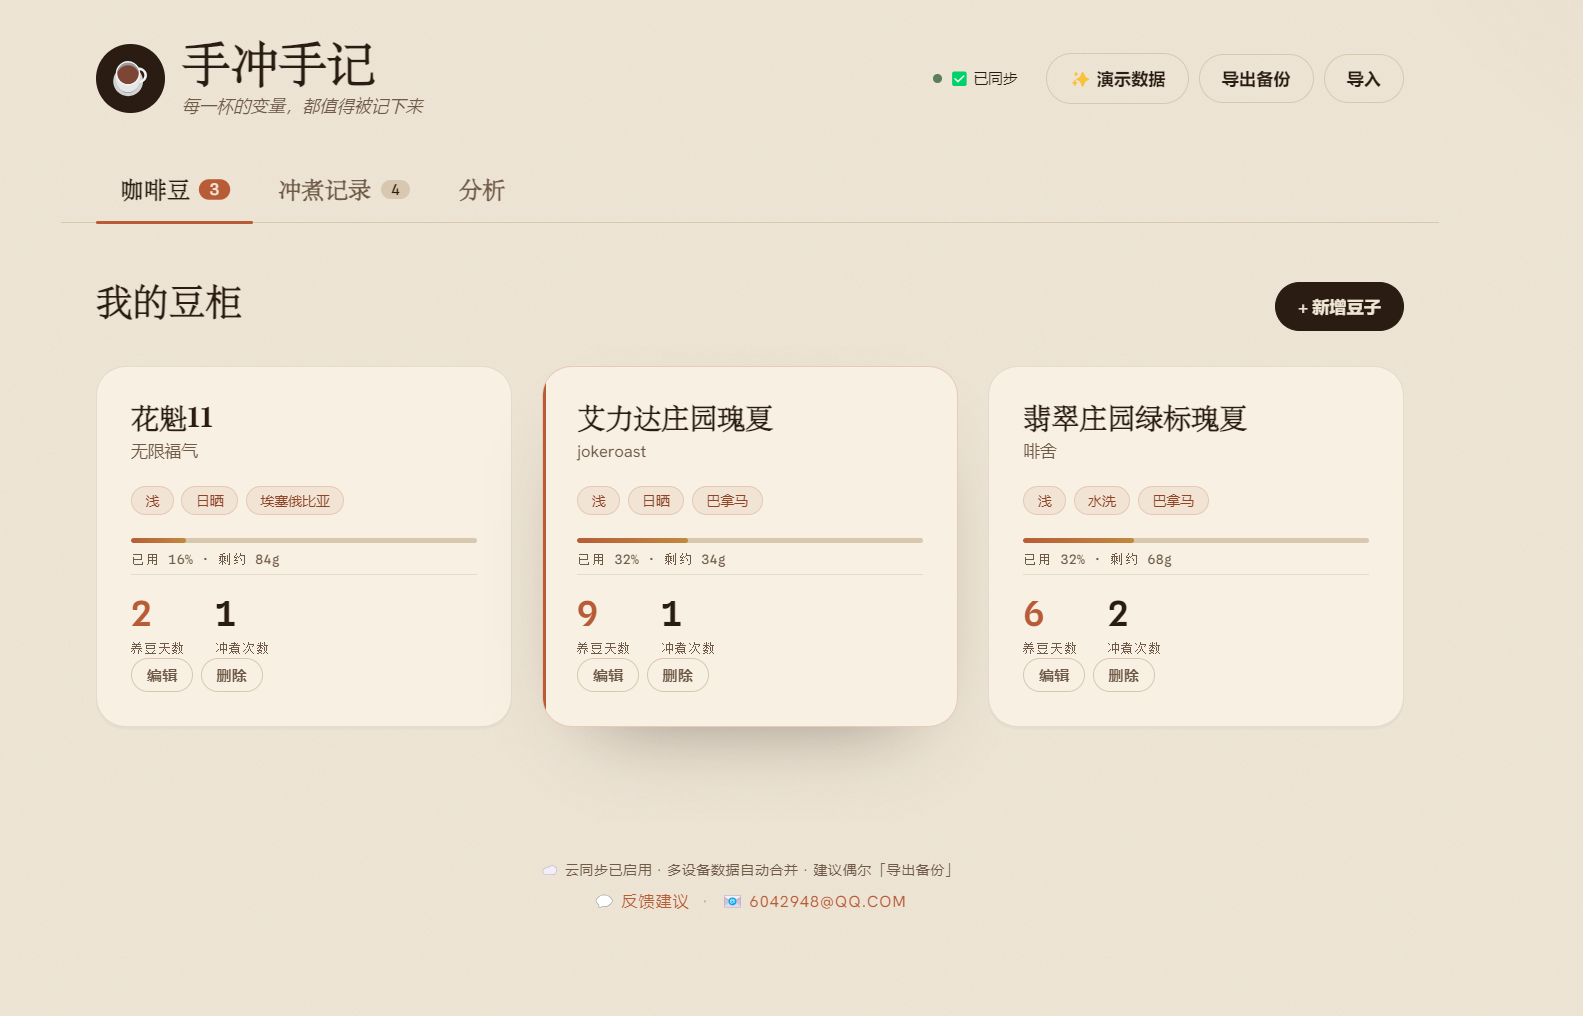Screen dimensions: 1583x1016
Task: Click the green synced checkmark icon
Action: click(x=959, y=79)
